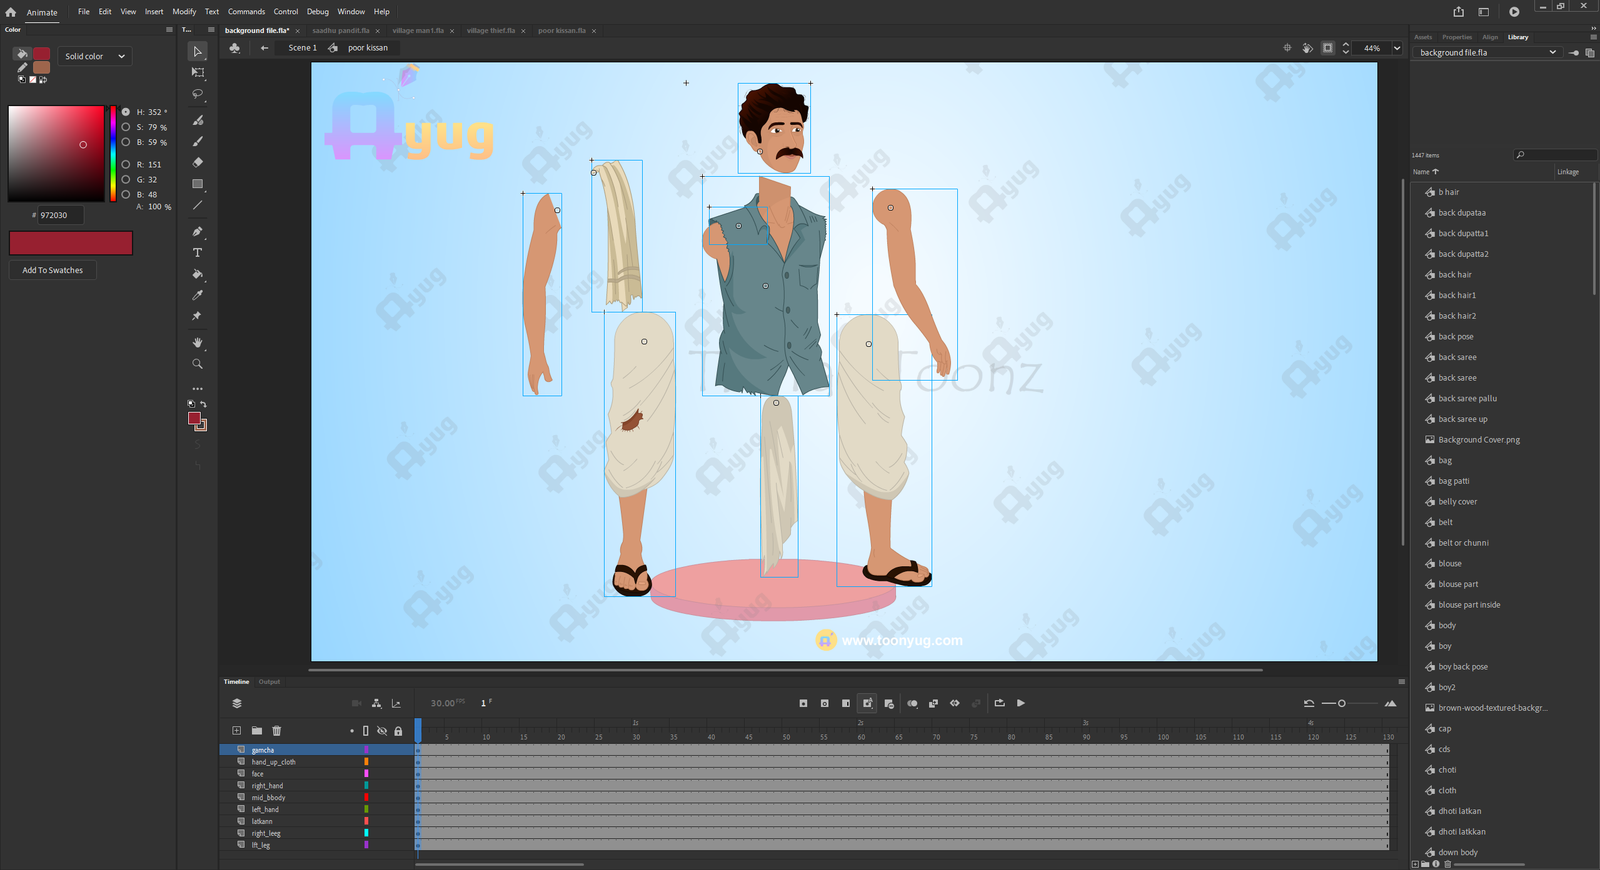The image size is (1600, 870).
Task: Toggle hide all layers eye icon
Action: click(382, 731)
